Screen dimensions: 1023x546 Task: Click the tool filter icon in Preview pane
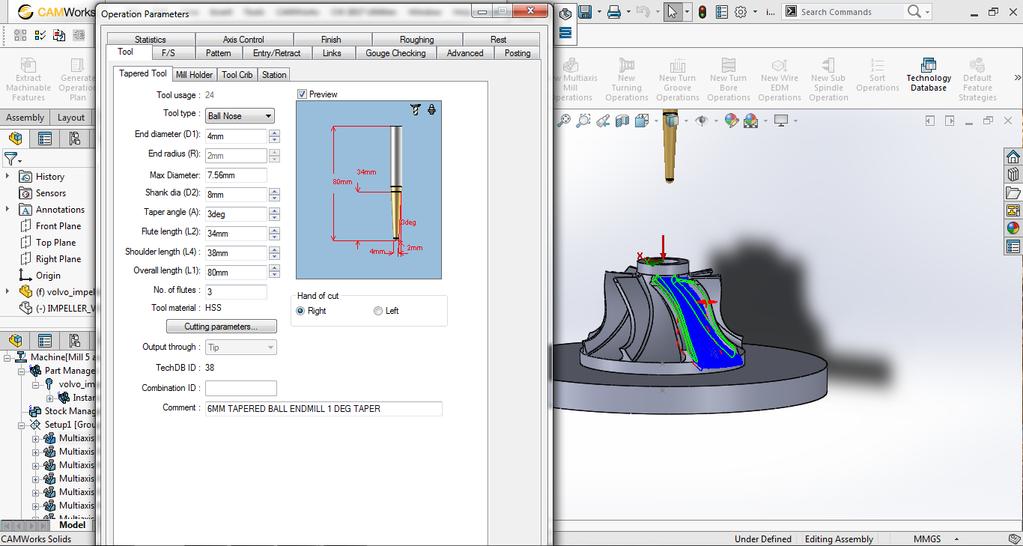point(415,110)
